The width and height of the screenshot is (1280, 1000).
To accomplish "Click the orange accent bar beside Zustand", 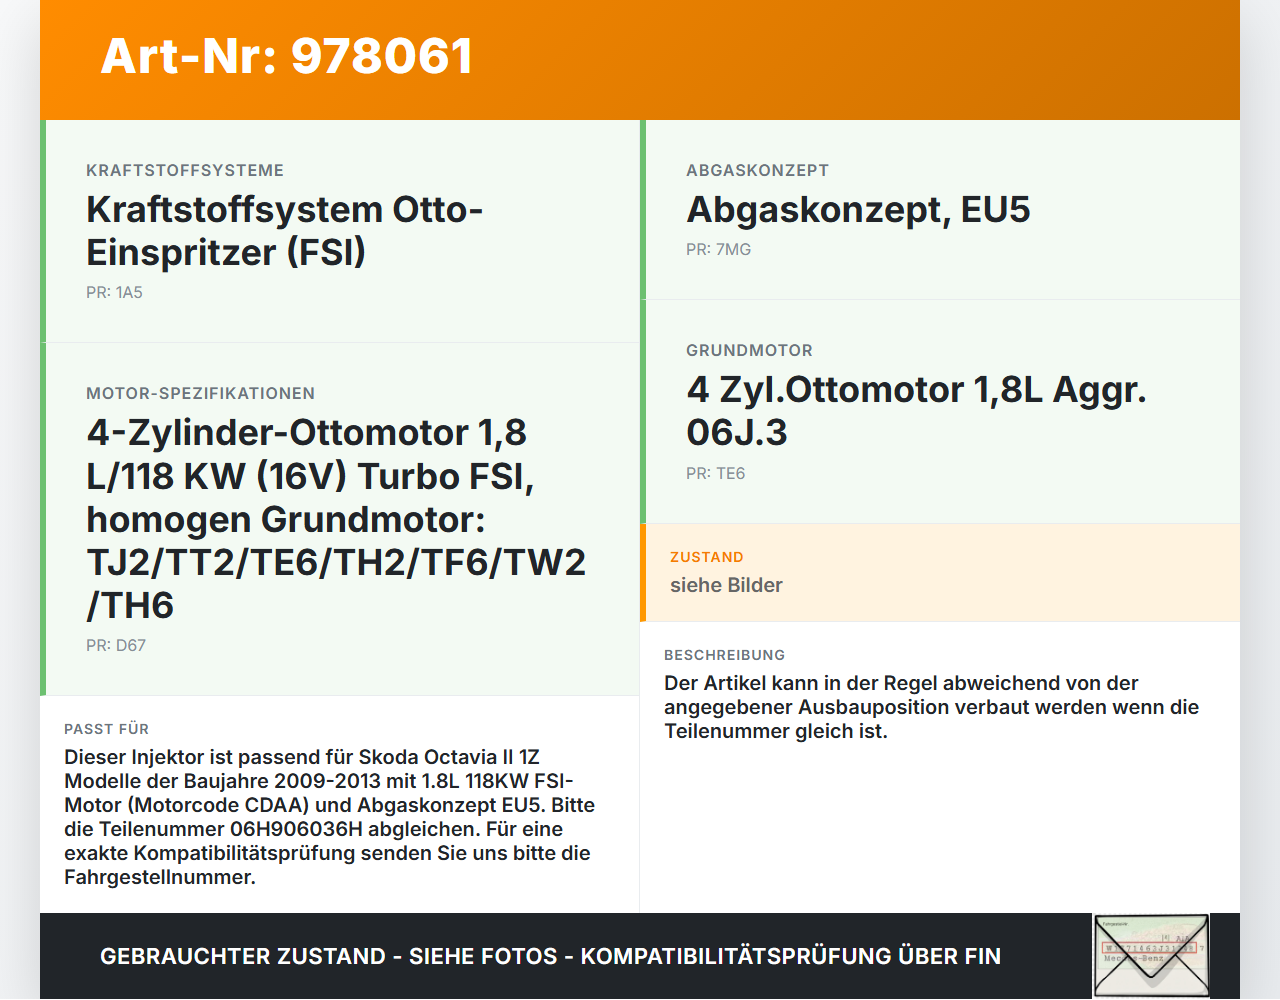I will [x=643, y=572].
